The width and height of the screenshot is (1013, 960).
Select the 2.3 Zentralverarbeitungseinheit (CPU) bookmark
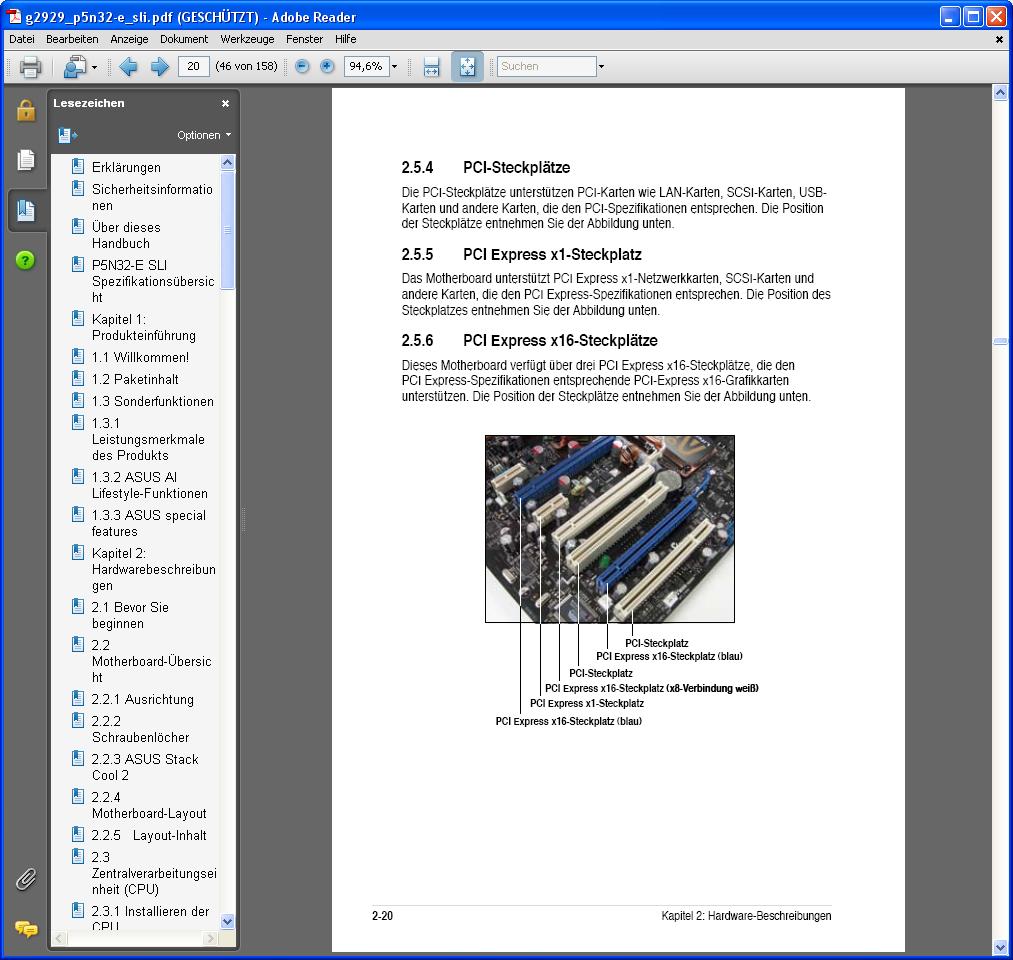click(x=154, y=873)
